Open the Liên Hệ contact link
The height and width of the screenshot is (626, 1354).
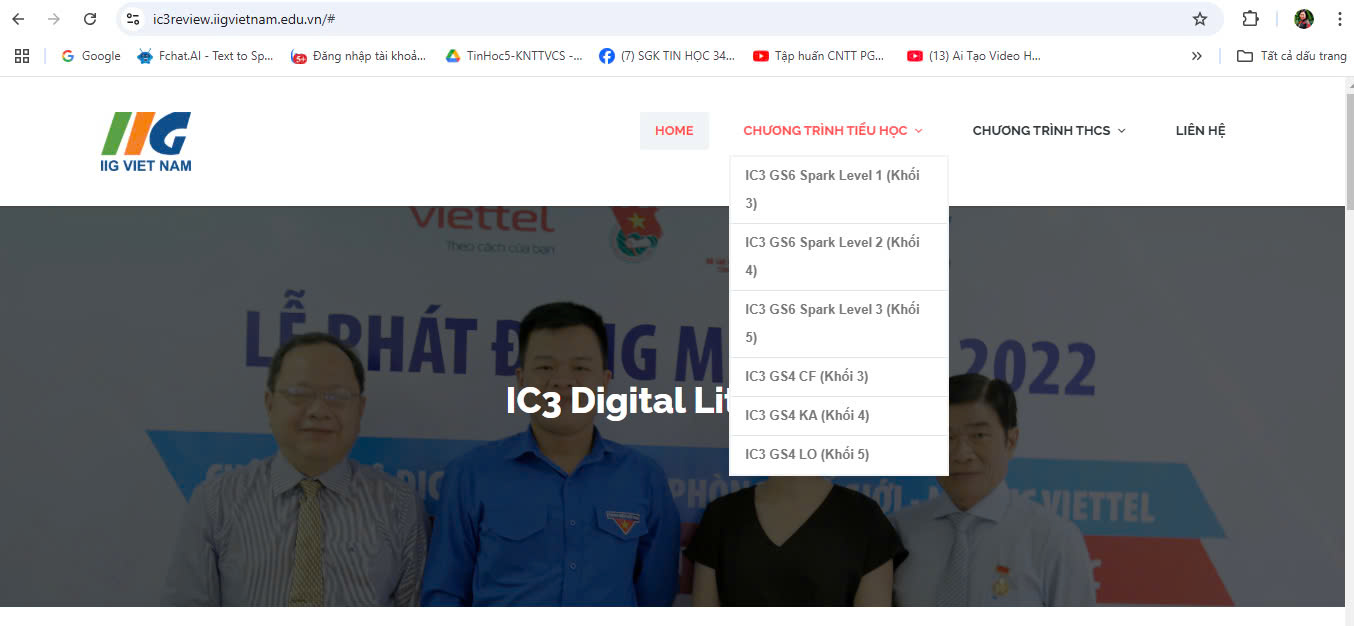1200,131
